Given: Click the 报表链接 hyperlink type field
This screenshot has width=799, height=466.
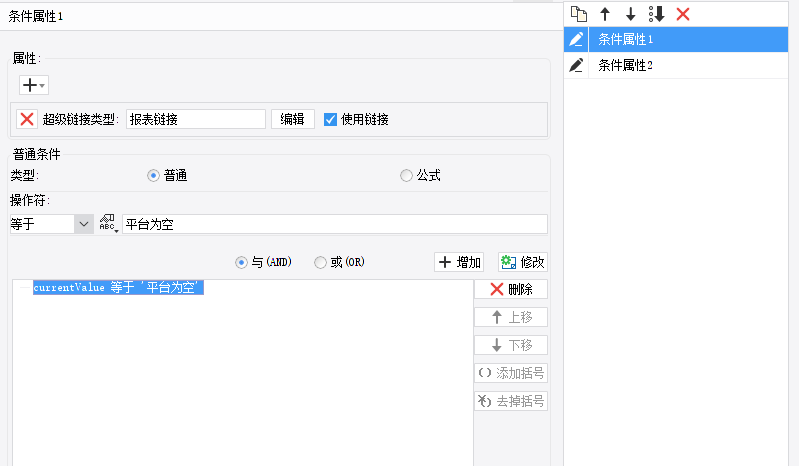Looking at the screenshot, I should coord(196,119).
